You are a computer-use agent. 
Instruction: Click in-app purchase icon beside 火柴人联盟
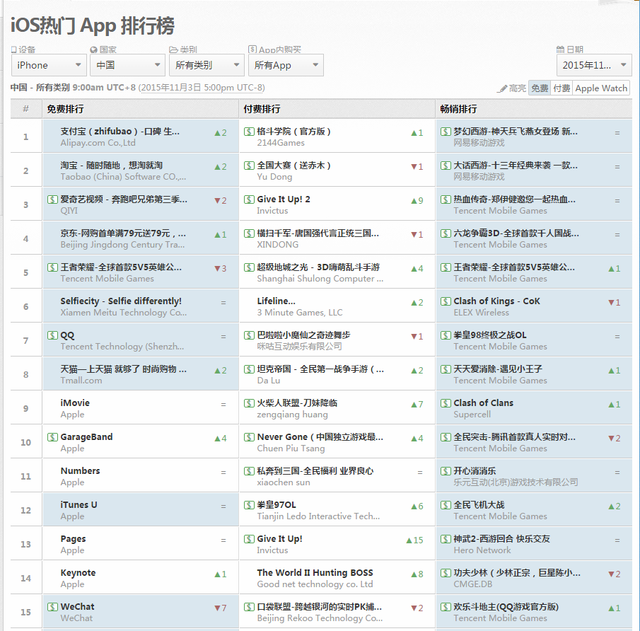(x=249, y=403)
